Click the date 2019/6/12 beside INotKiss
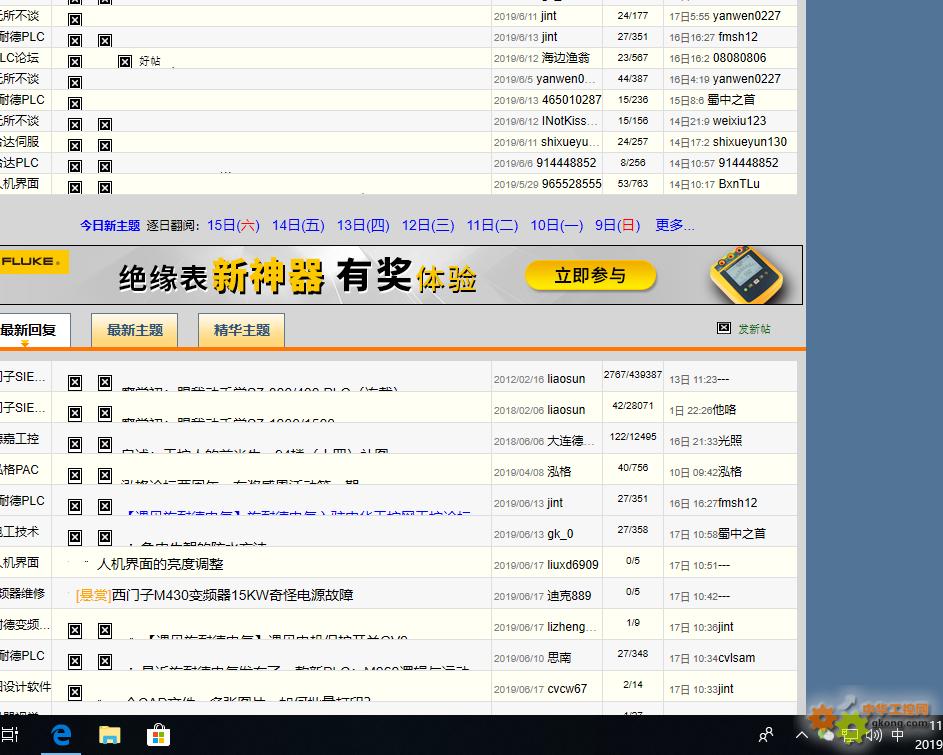Image resolution: width=943 pixels, height=755 pixels. tap(516, 122)
